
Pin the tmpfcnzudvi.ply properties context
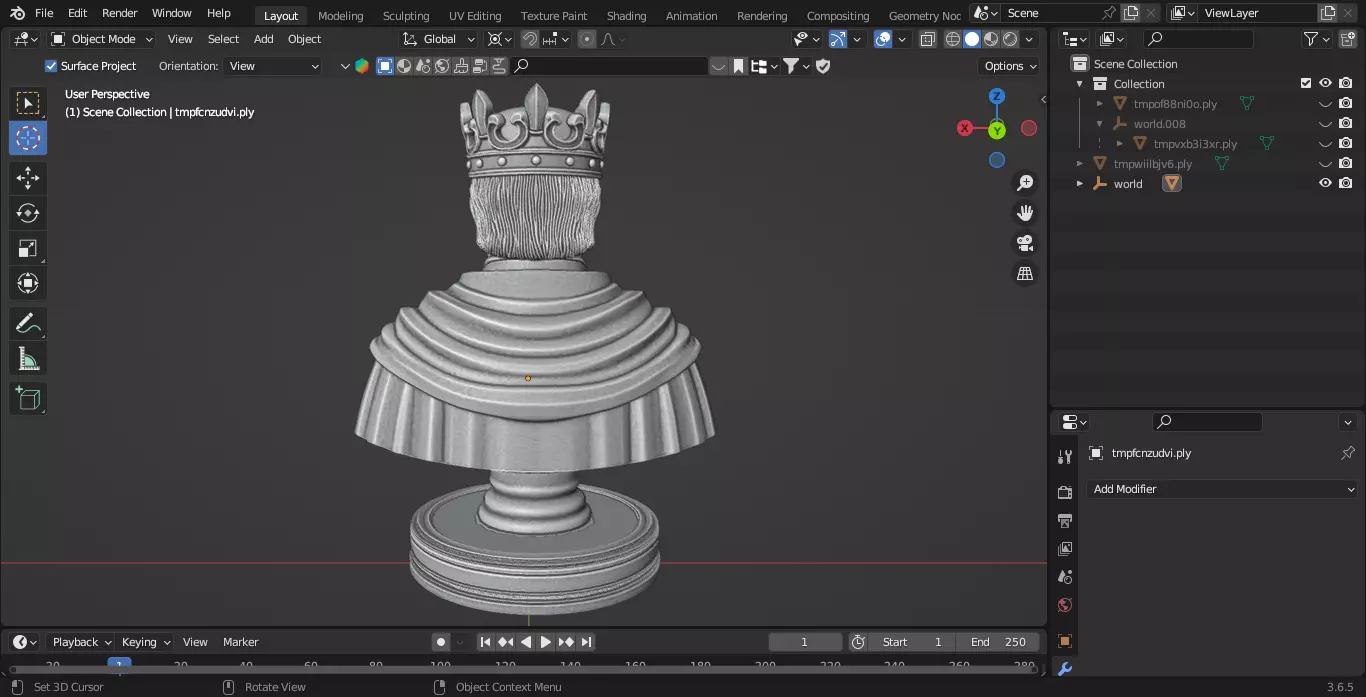(x=1347, y=453)
